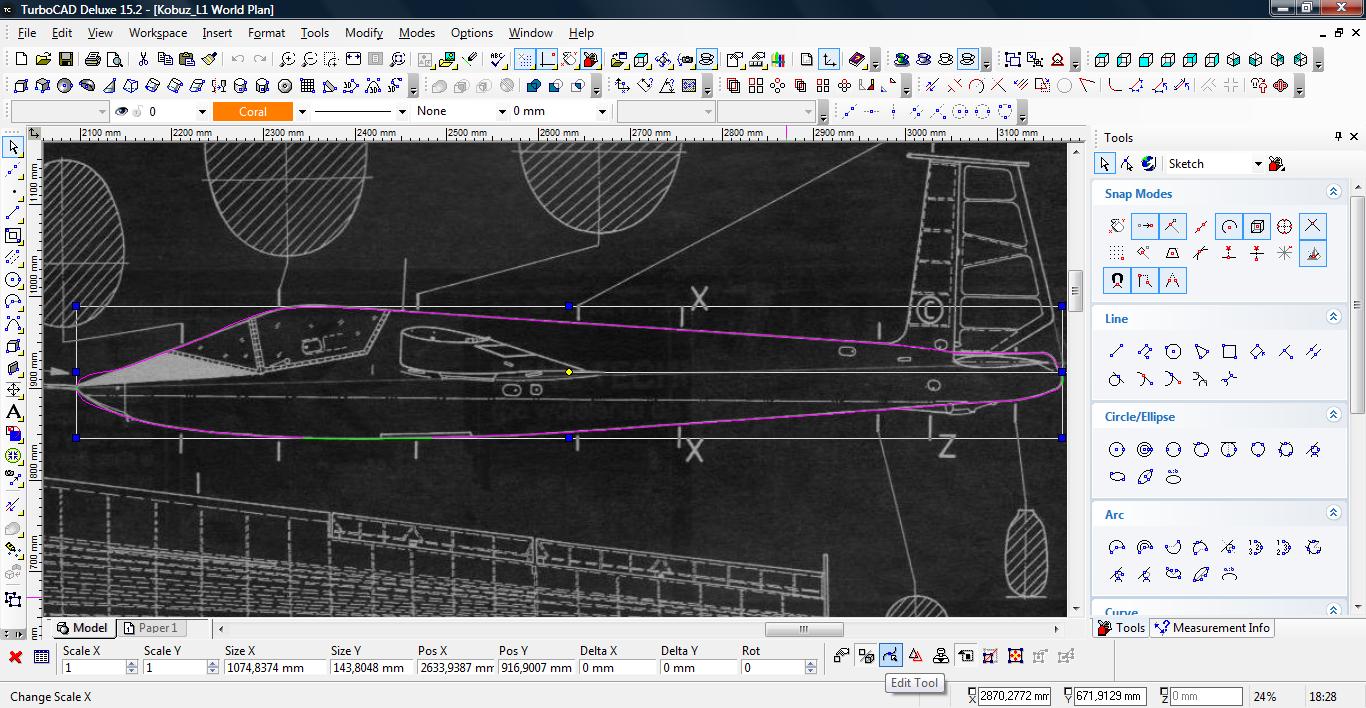Open the Coral pen color dropdown
Screen dimensions: 1366x708
click(302, 111)
